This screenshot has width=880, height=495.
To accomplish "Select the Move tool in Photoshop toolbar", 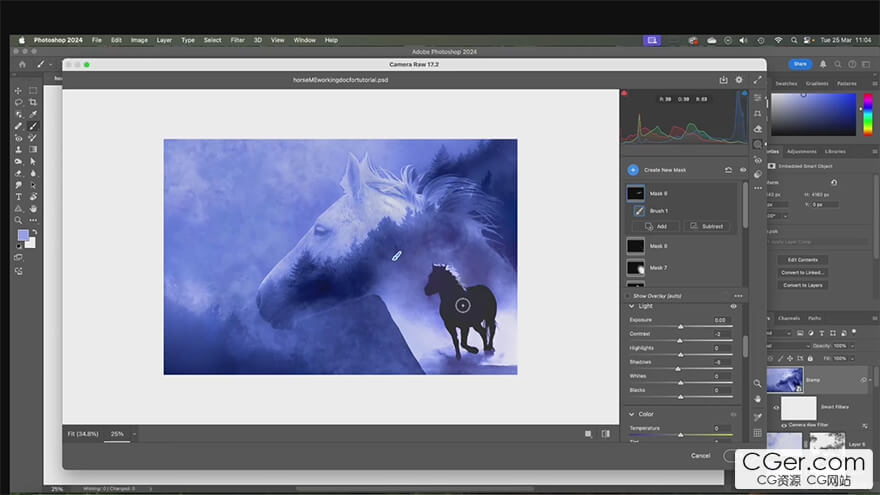I will 18,90.
